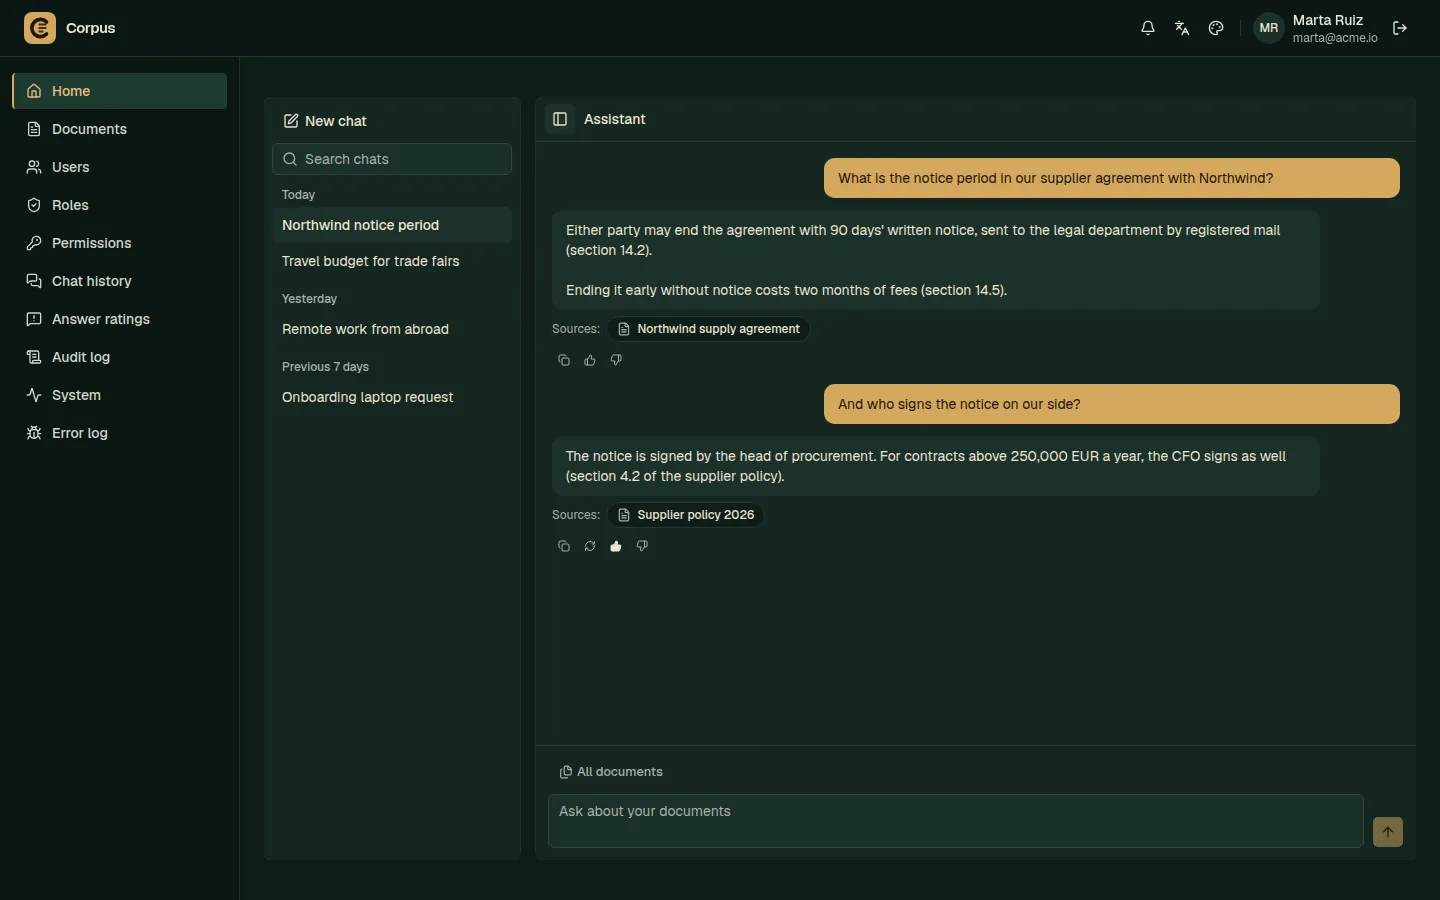Screen dimensions: 1440x900
Task: Remove thumbs up on head of procurement answer
Action: tap(616, 546)
